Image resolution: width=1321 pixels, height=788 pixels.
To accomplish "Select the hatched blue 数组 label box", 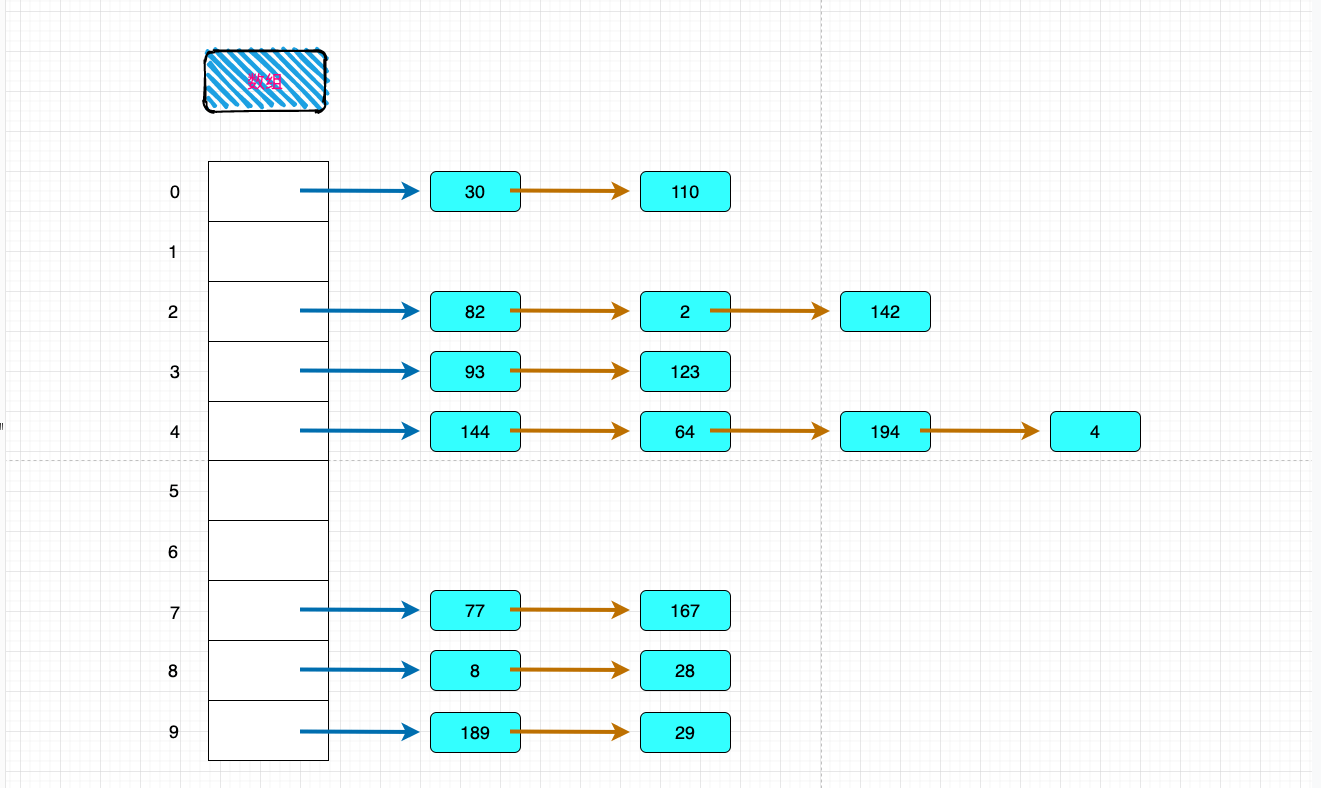I will [x=266, y=81].
